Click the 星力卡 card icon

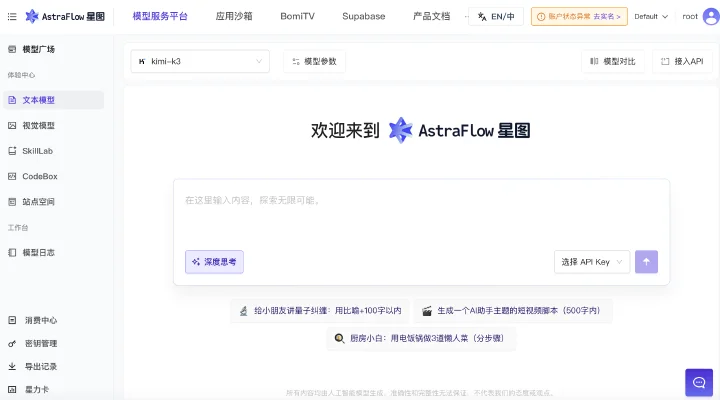point(12,389)
